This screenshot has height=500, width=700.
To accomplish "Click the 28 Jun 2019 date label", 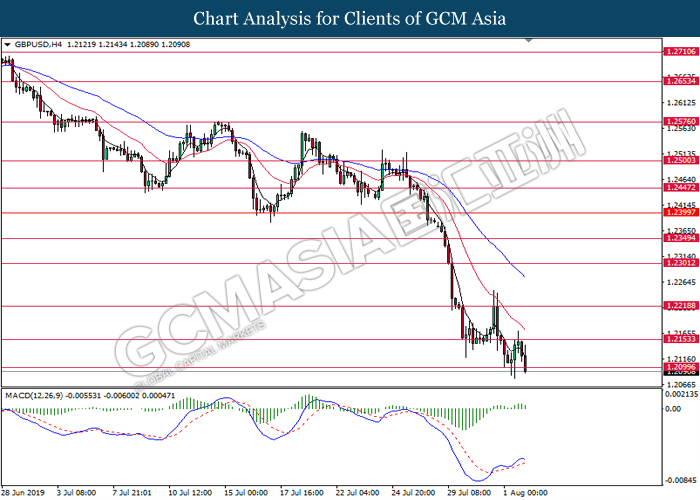I will (x=24, y=492).
